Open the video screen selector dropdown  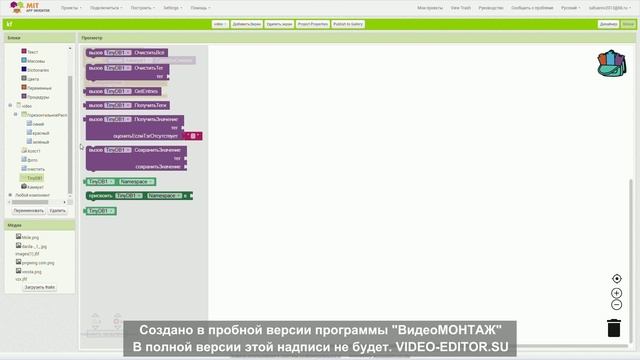[x=220, y=24]
